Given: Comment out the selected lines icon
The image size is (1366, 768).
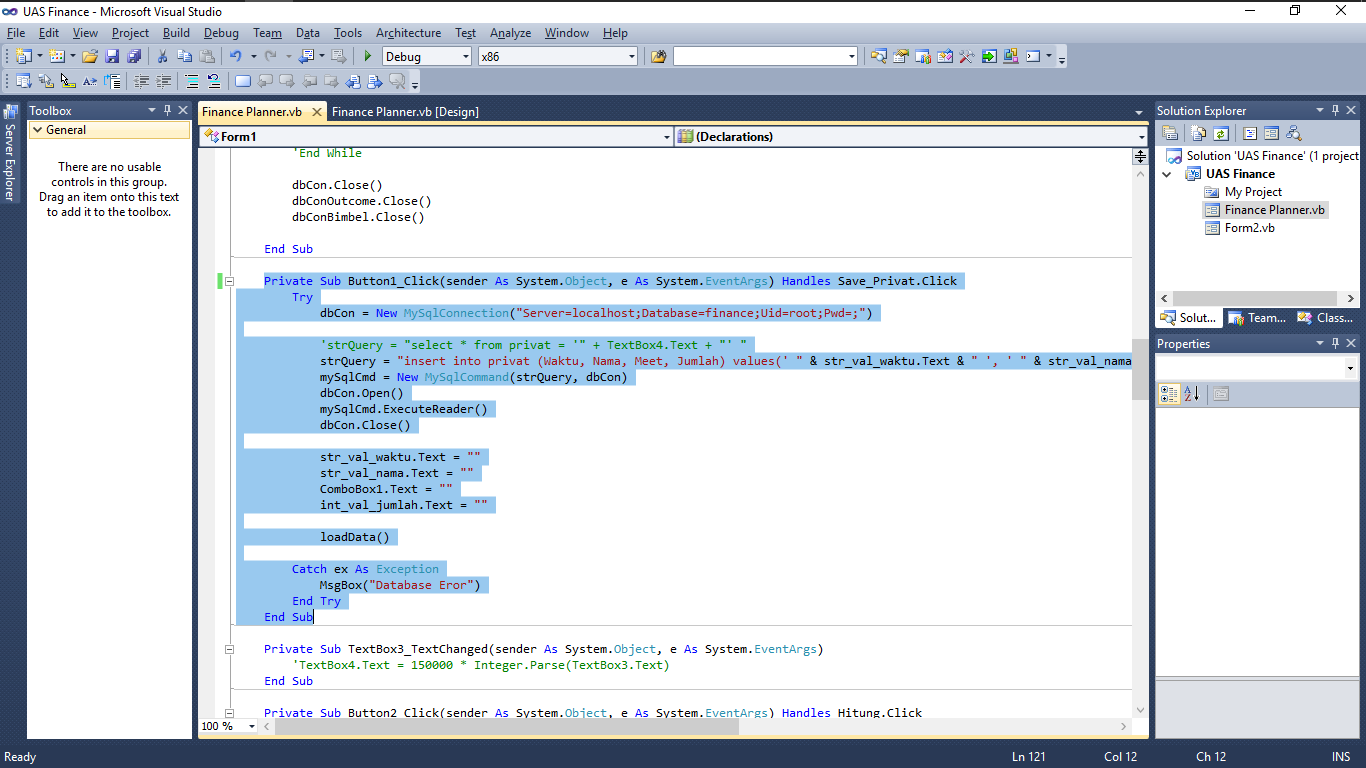Looking at the screenshot, I should [x=191, y=82].
